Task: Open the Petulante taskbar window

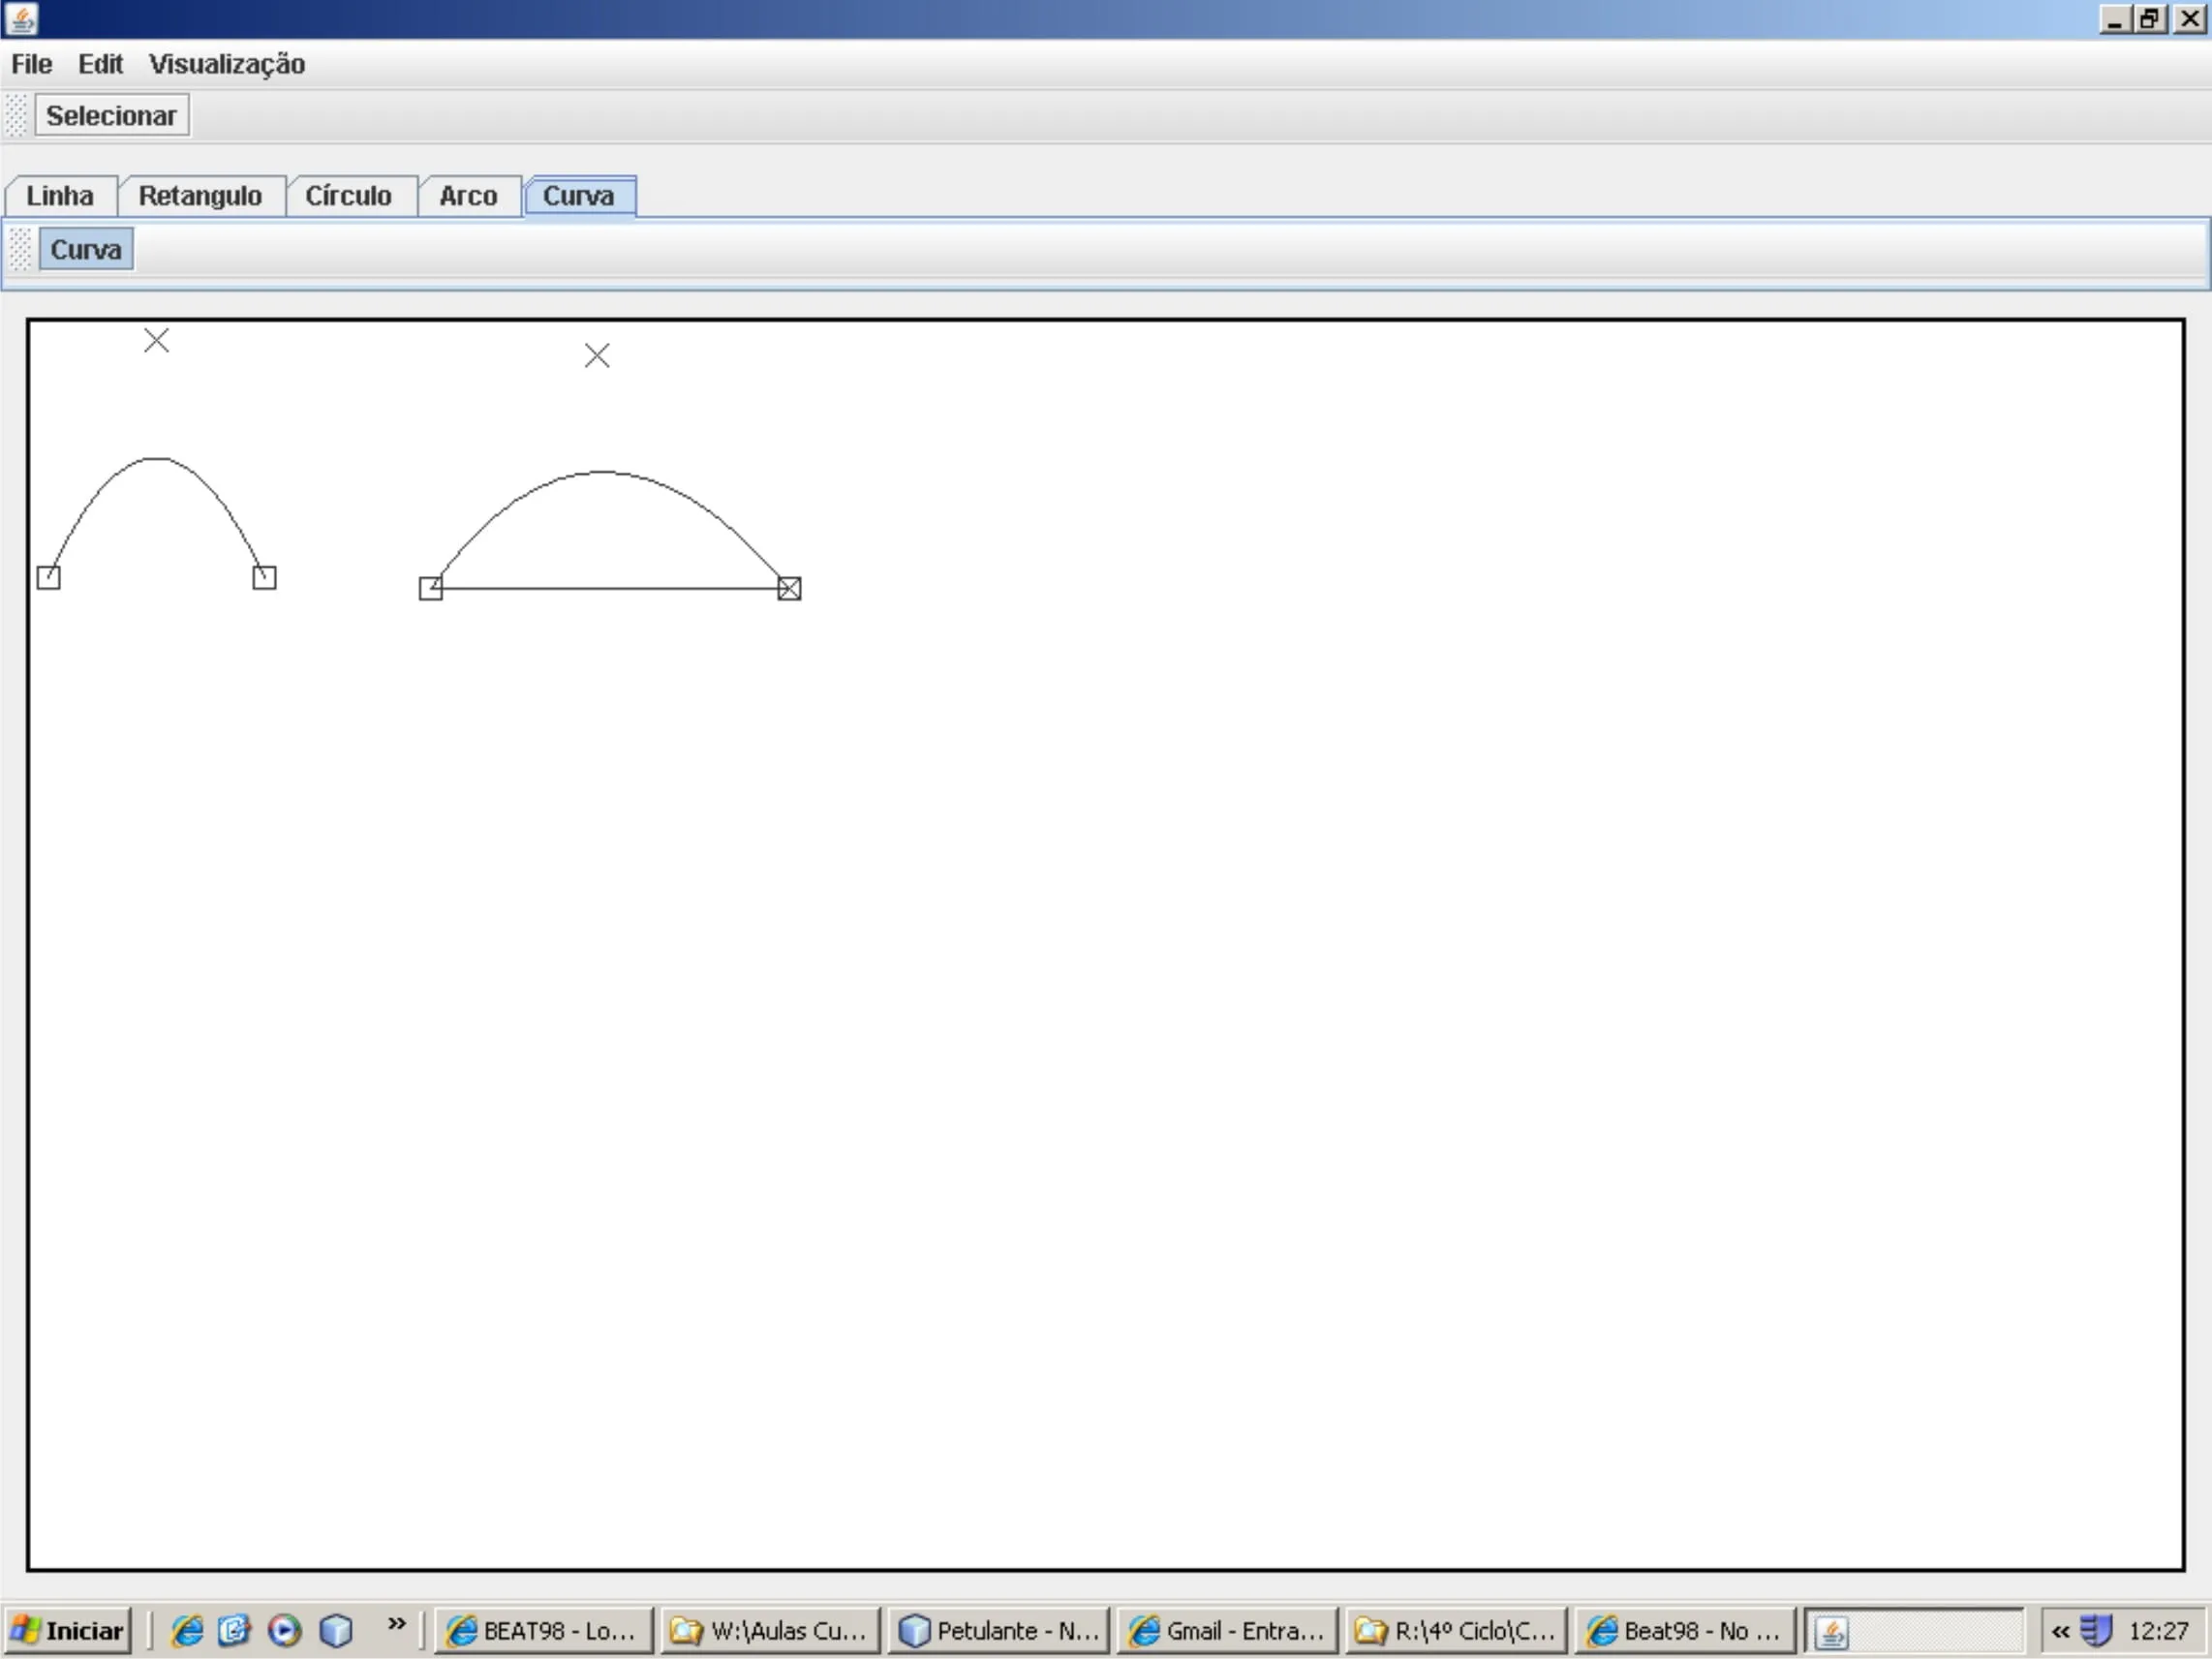Action: pos(998,1631)
